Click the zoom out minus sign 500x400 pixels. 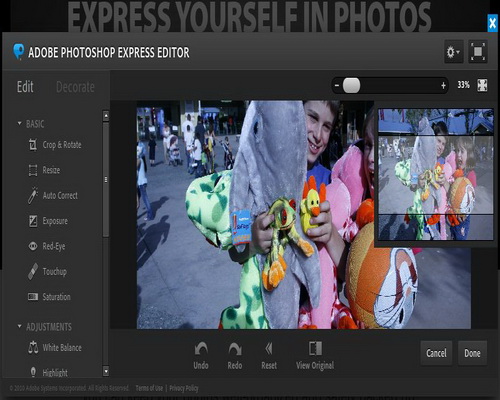(337, 86)
